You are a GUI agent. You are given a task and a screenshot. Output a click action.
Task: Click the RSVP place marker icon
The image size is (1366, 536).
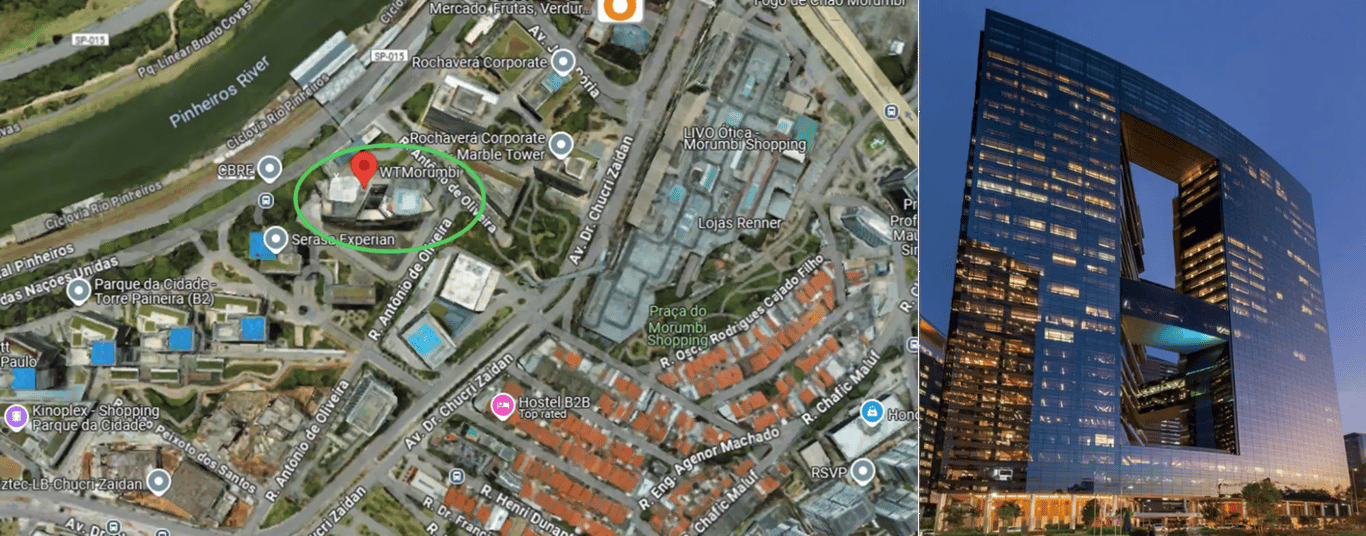click(x=862, y=471)
